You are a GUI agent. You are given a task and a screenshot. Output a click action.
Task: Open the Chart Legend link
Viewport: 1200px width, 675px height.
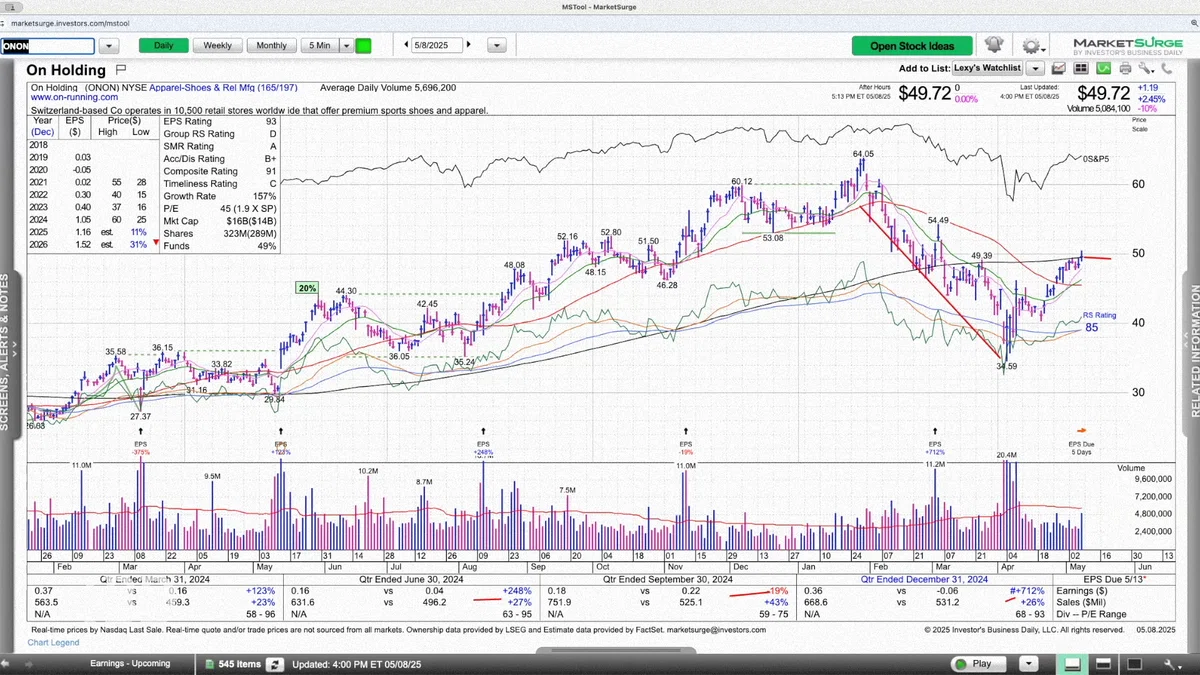(53, 642)
